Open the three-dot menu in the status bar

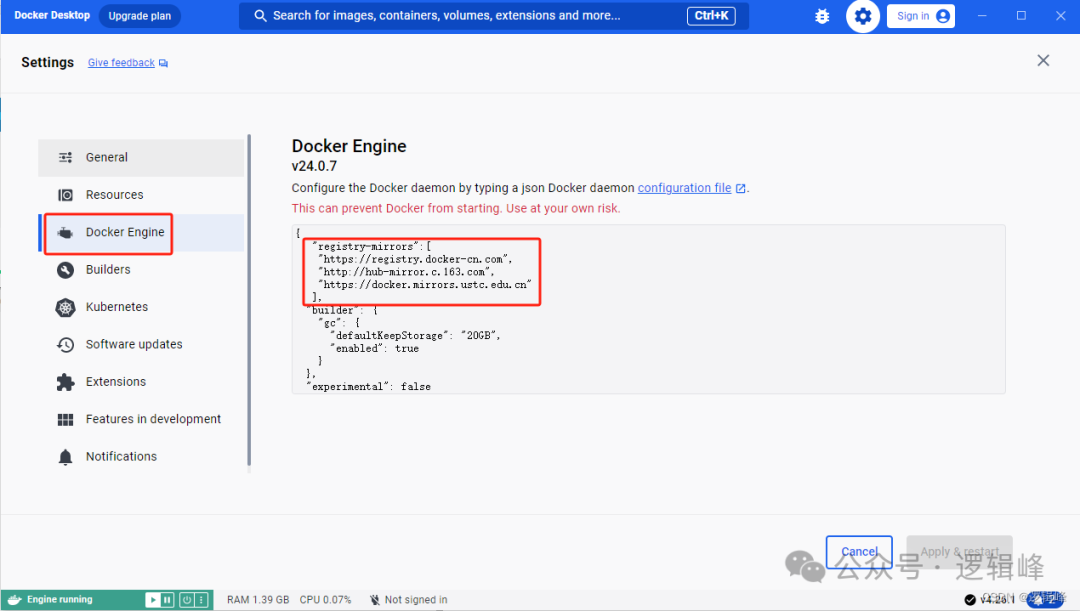tap(200, 599)
